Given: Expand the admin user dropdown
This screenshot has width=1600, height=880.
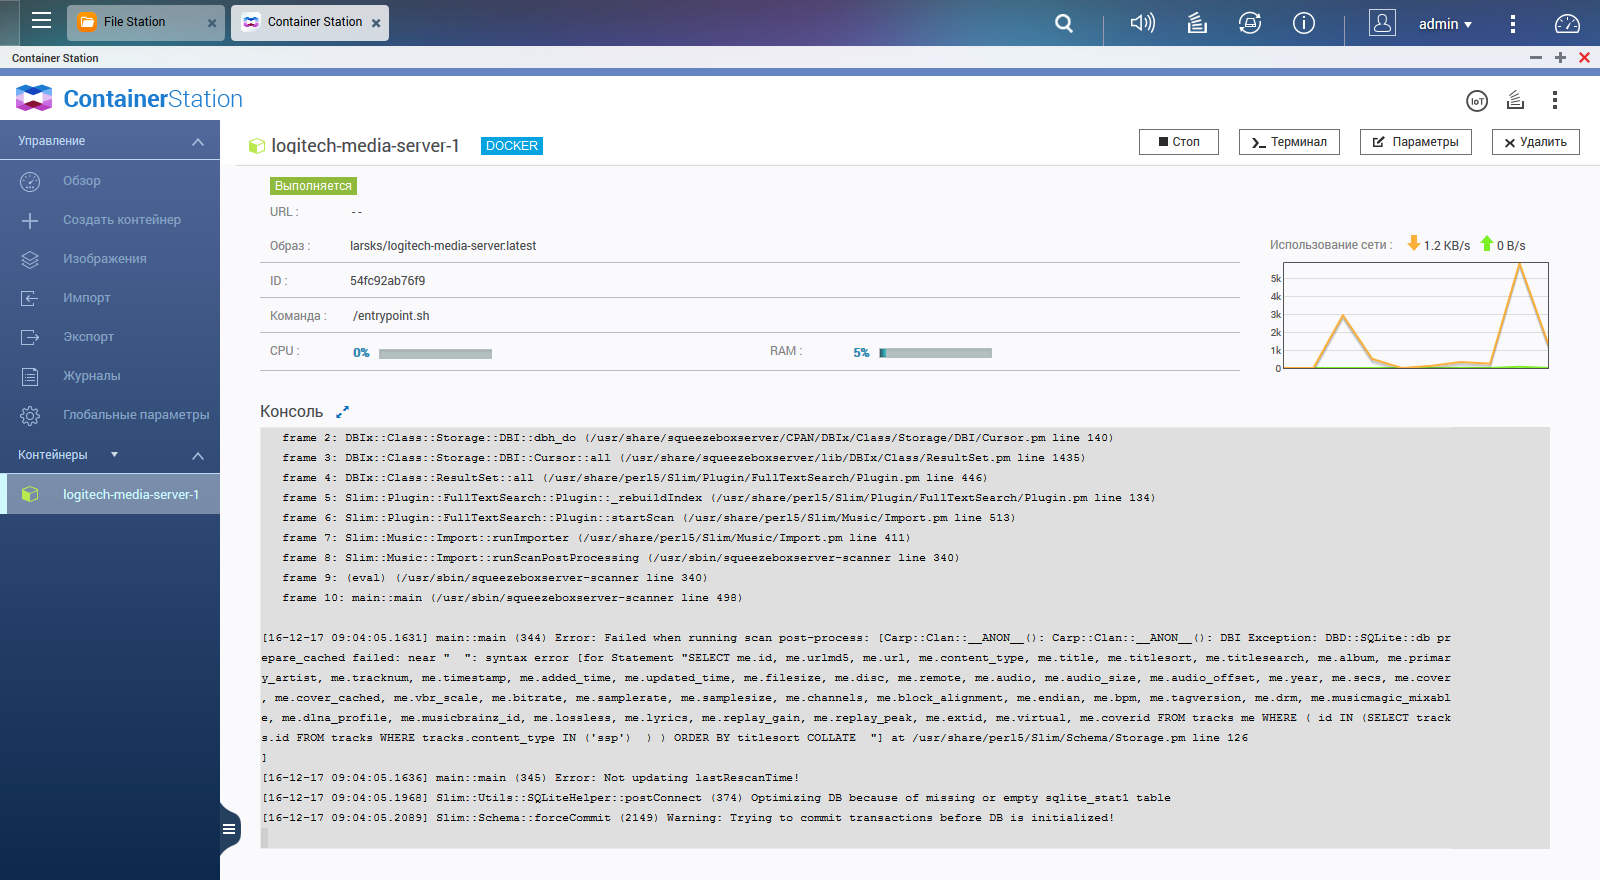Looking at the screenshot, I should pos(1445,24).
